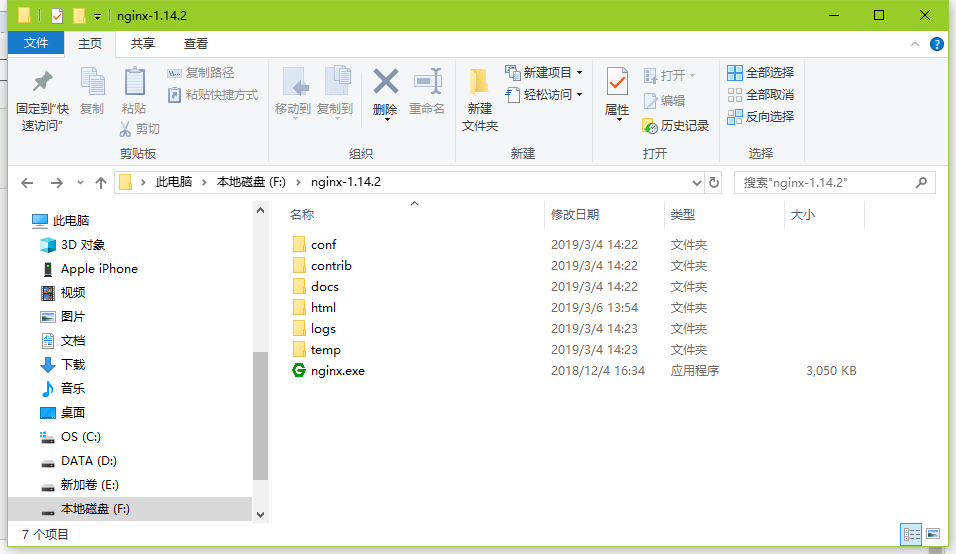Click 此电脑 in the address breadcrumb
The height and width of the screenshot is (554, 956).
174,182
